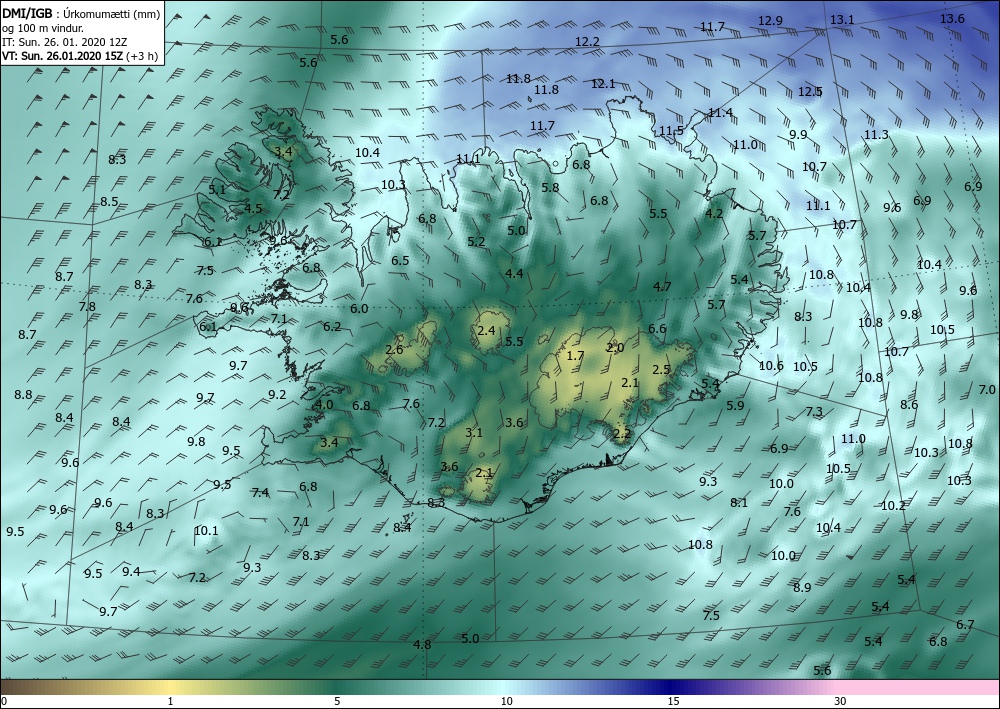
Task: Click the 8.1 value label
Action: coord(739,502)
